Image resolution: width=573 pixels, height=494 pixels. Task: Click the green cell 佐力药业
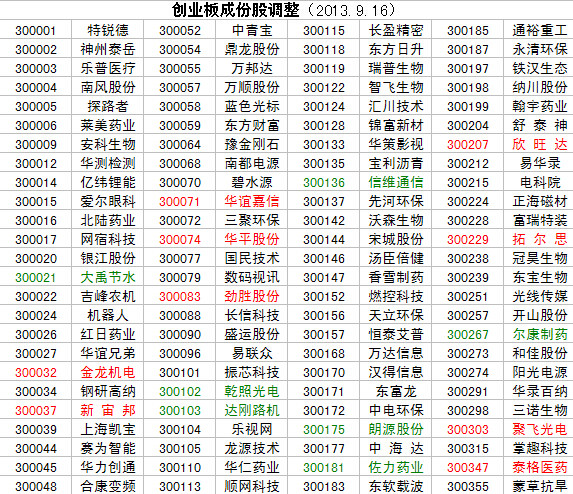click(396, 467)
